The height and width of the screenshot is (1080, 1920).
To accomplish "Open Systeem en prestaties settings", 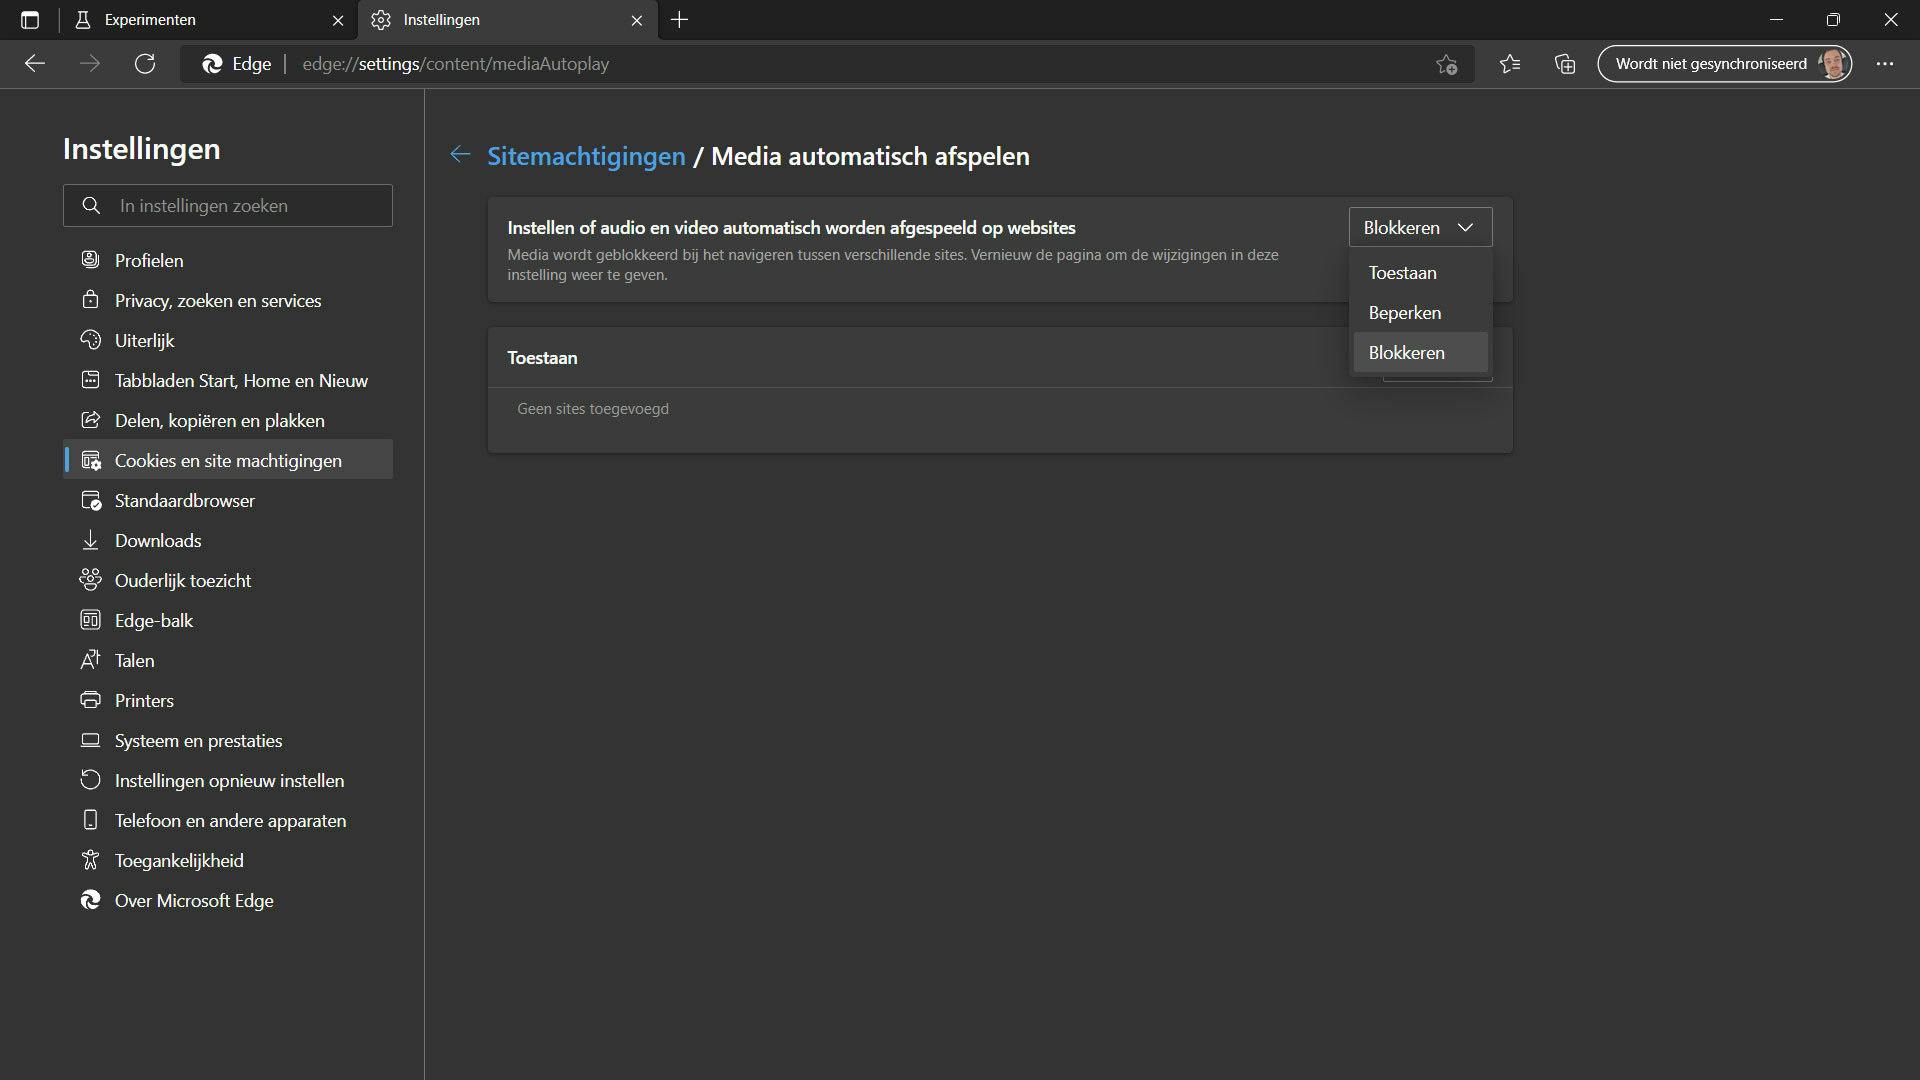I will point(198,741).
